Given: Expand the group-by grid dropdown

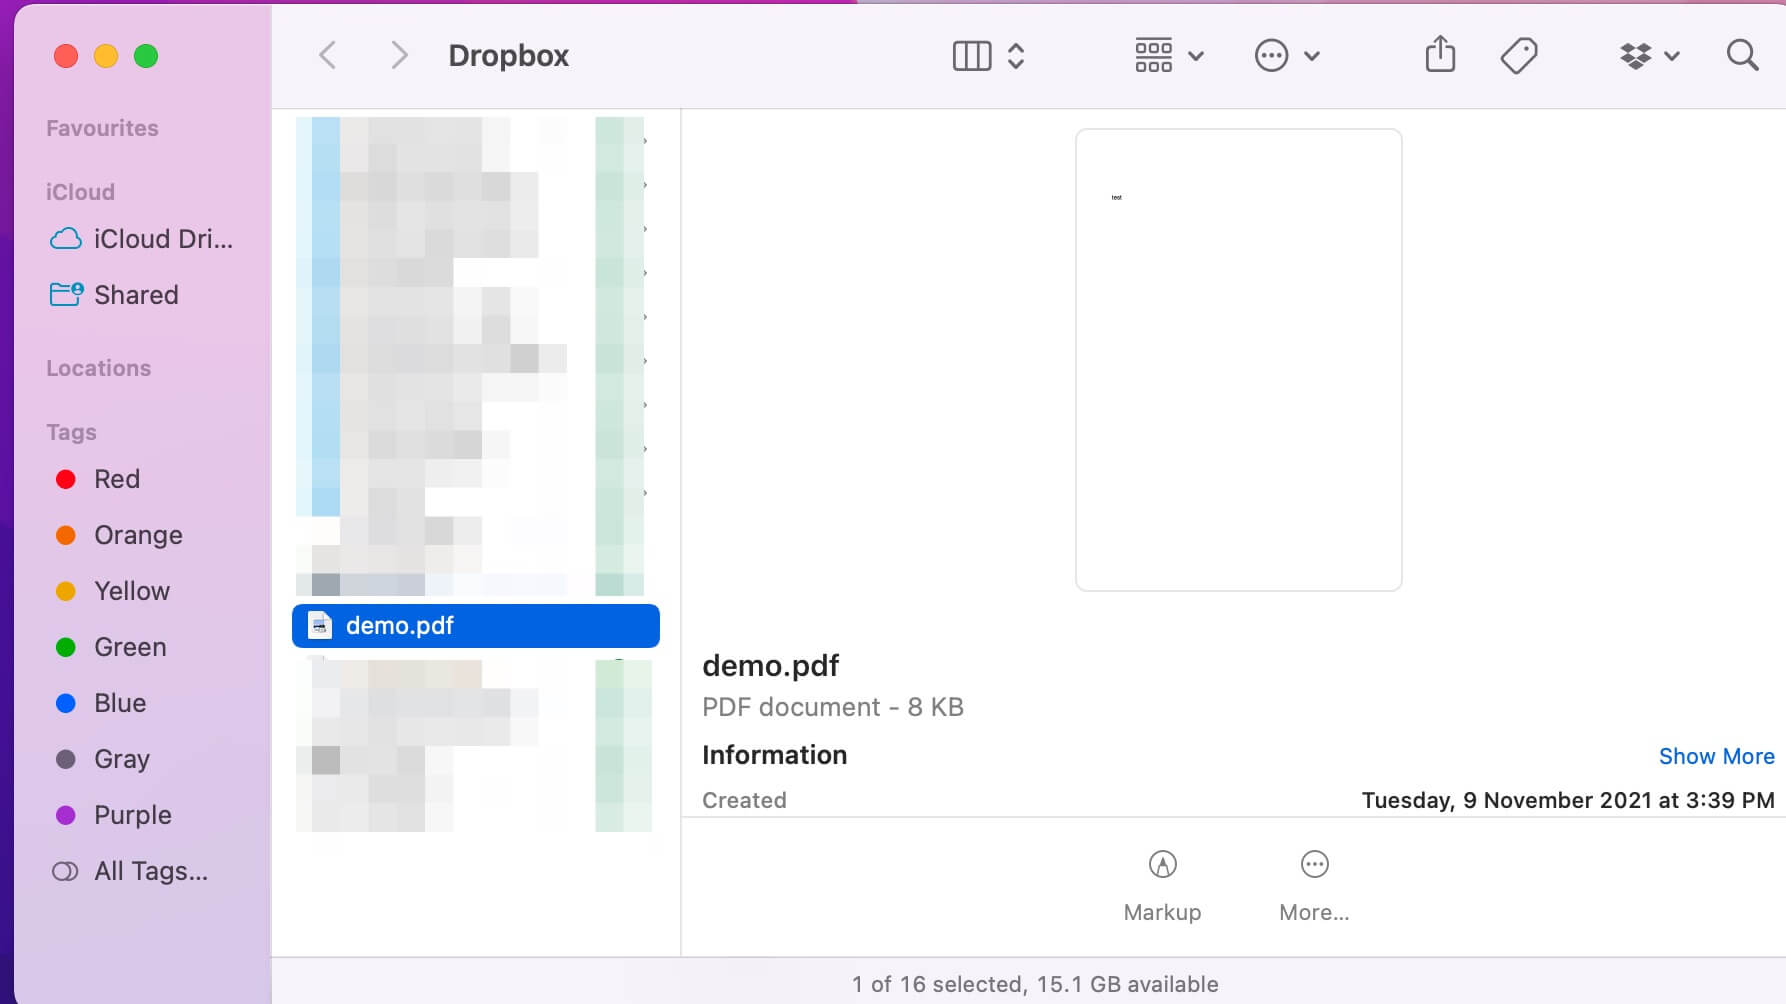Looking at the screenshot, I should tap(1168, 56).
